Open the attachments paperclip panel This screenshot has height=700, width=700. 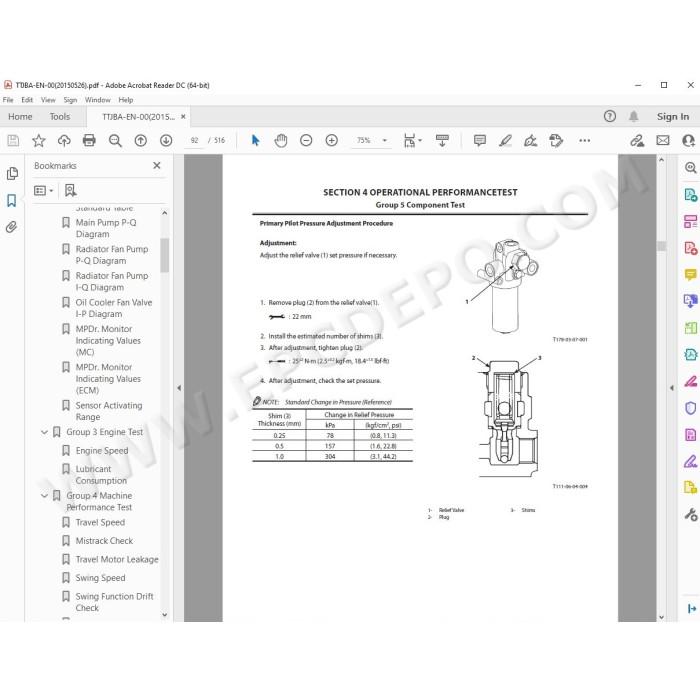point(12,227)
